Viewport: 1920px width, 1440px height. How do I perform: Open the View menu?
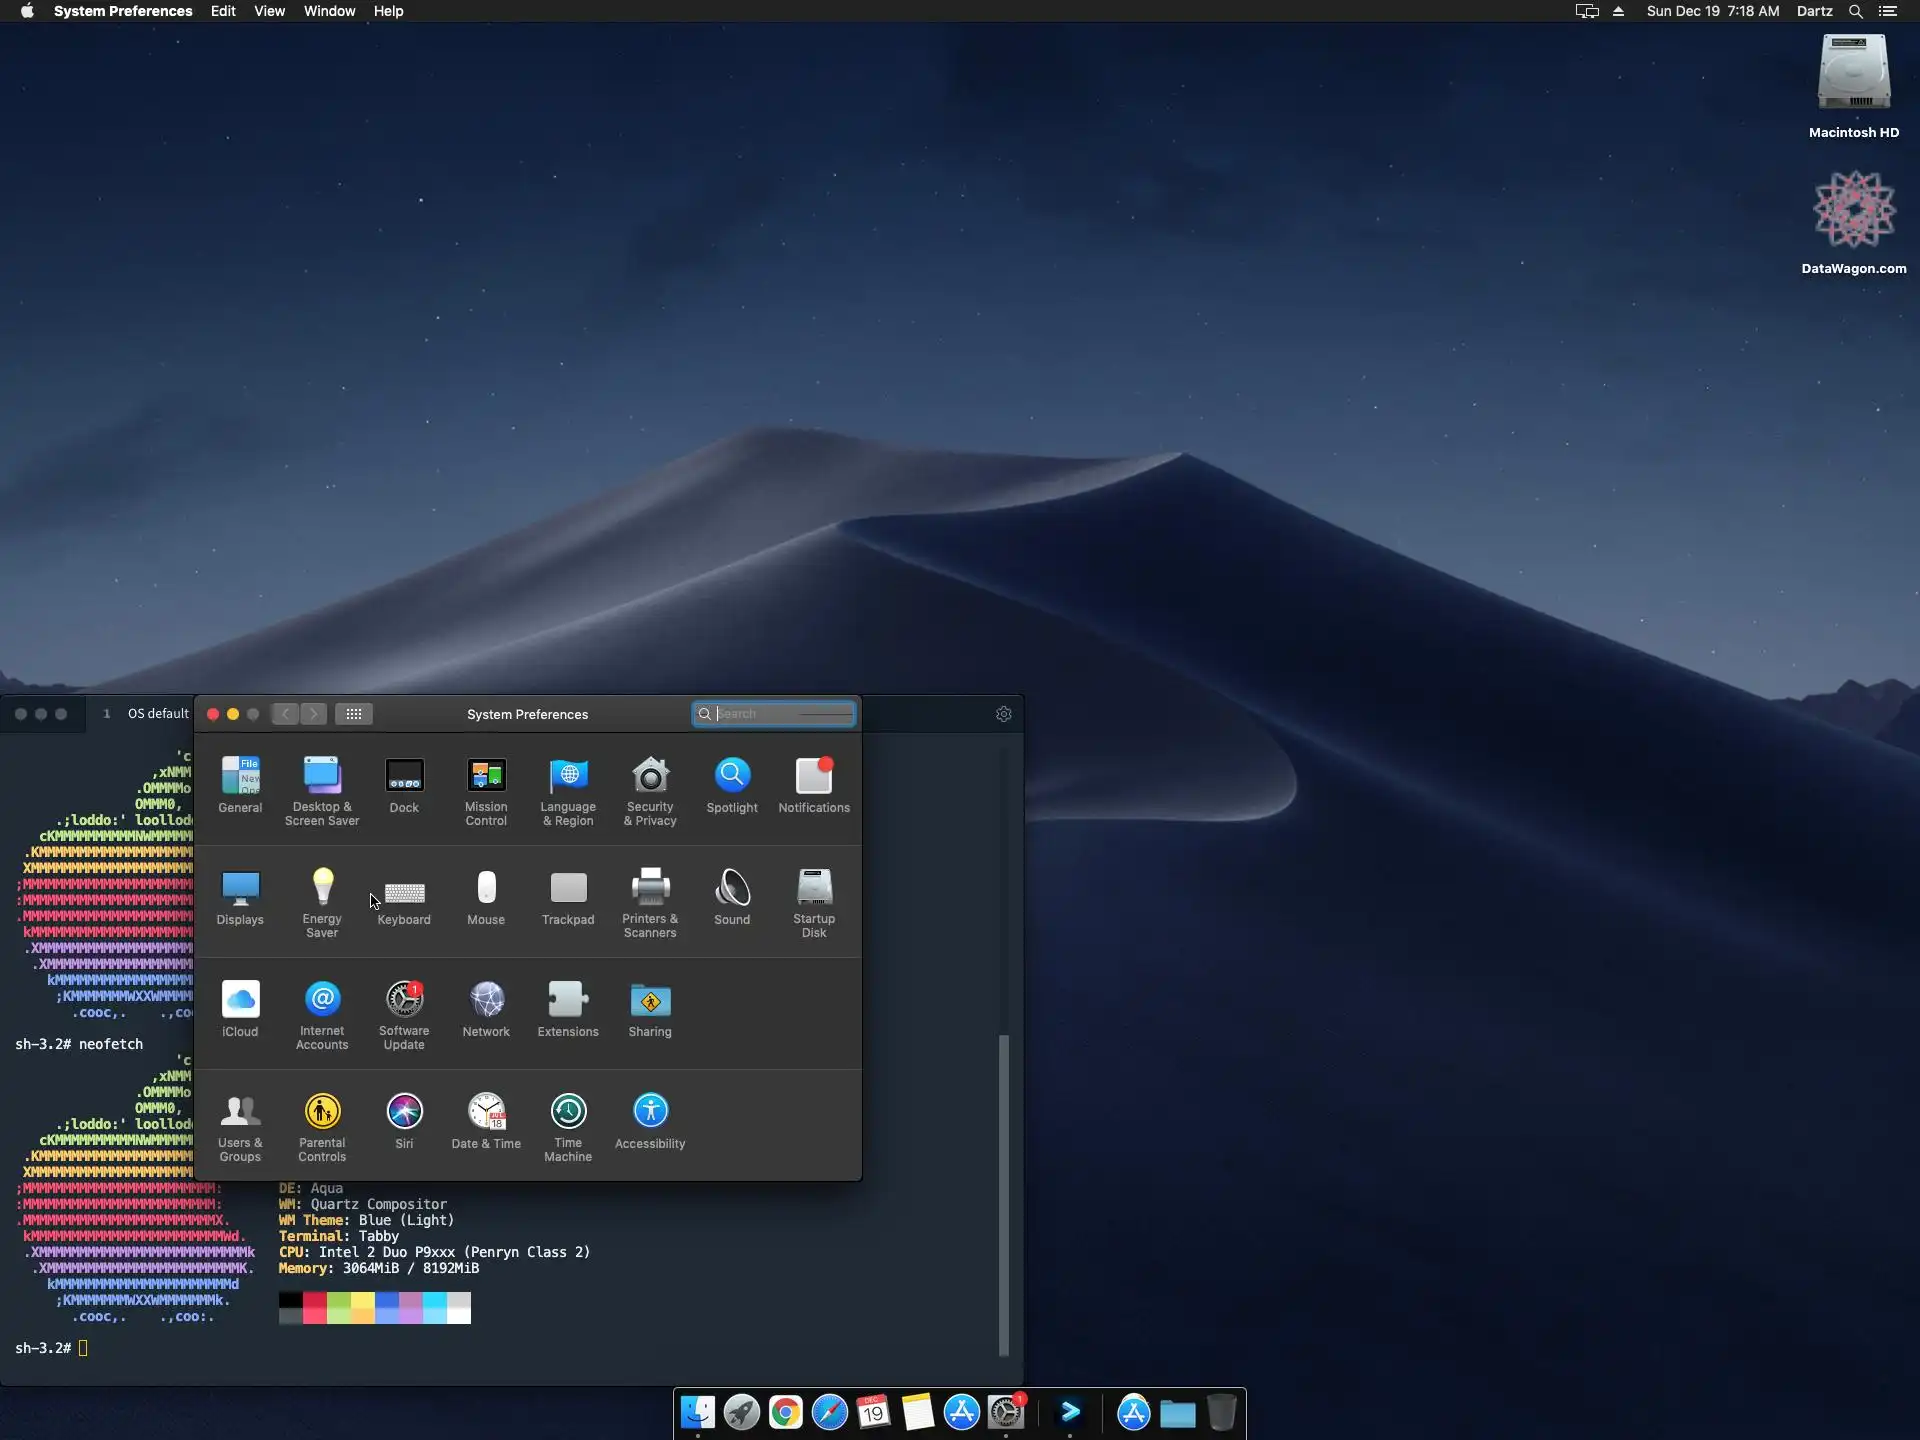coord(269,11)
